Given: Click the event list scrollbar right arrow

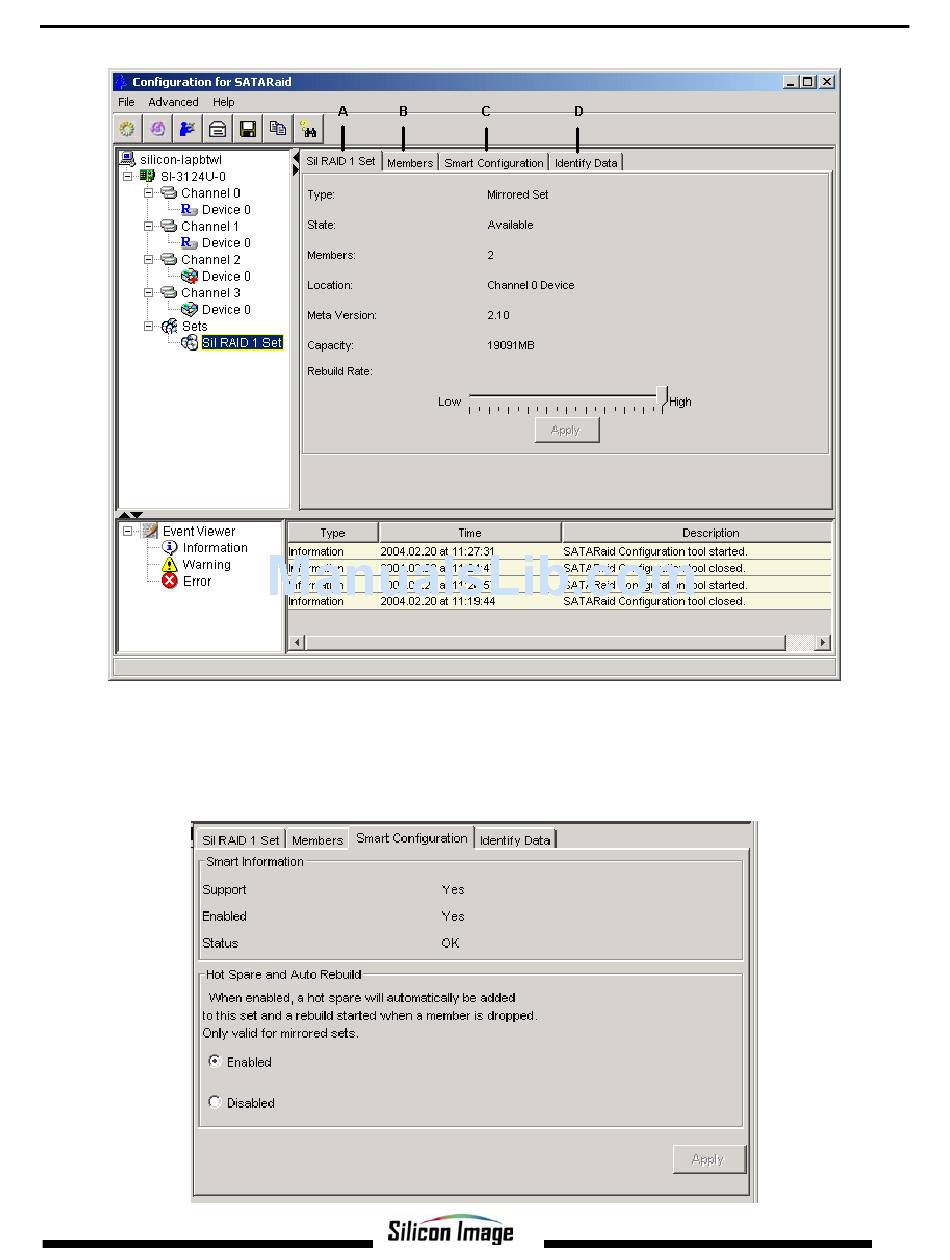Looking at the screenshot, I should coord(823,643).
